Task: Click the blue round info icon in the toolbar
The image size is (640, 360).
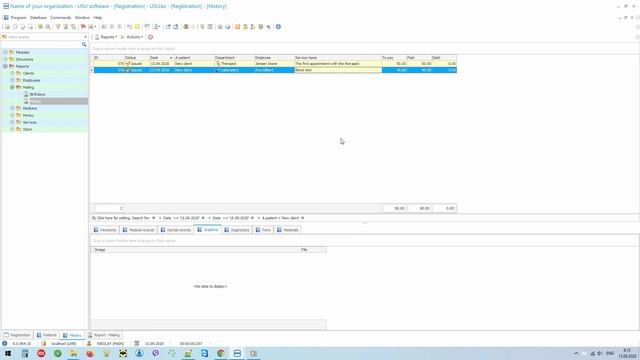Action: (x=278, y=27)
